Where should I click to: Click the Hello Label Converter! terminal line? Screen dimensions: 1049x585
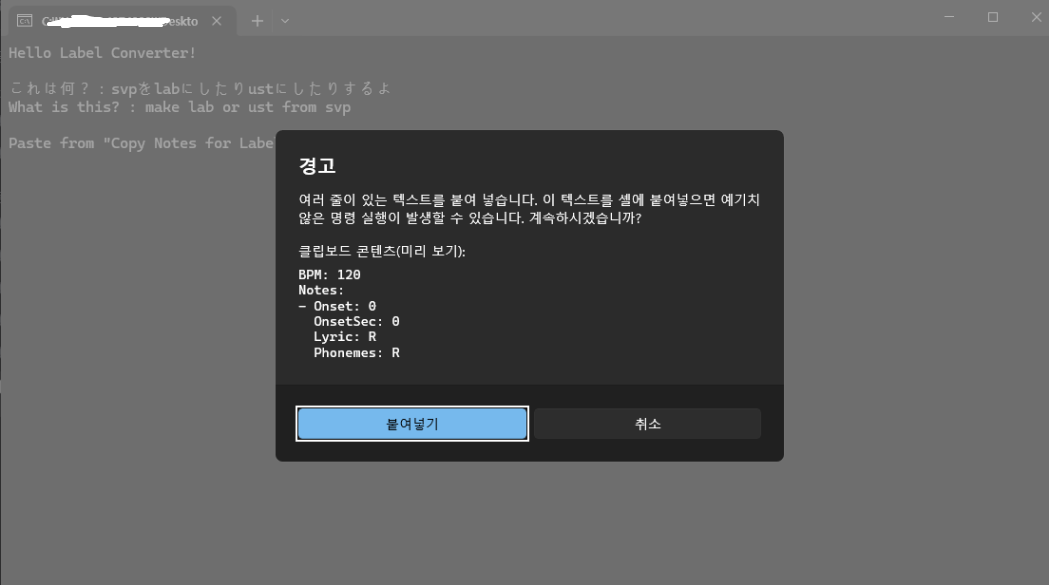click(102, 53)
